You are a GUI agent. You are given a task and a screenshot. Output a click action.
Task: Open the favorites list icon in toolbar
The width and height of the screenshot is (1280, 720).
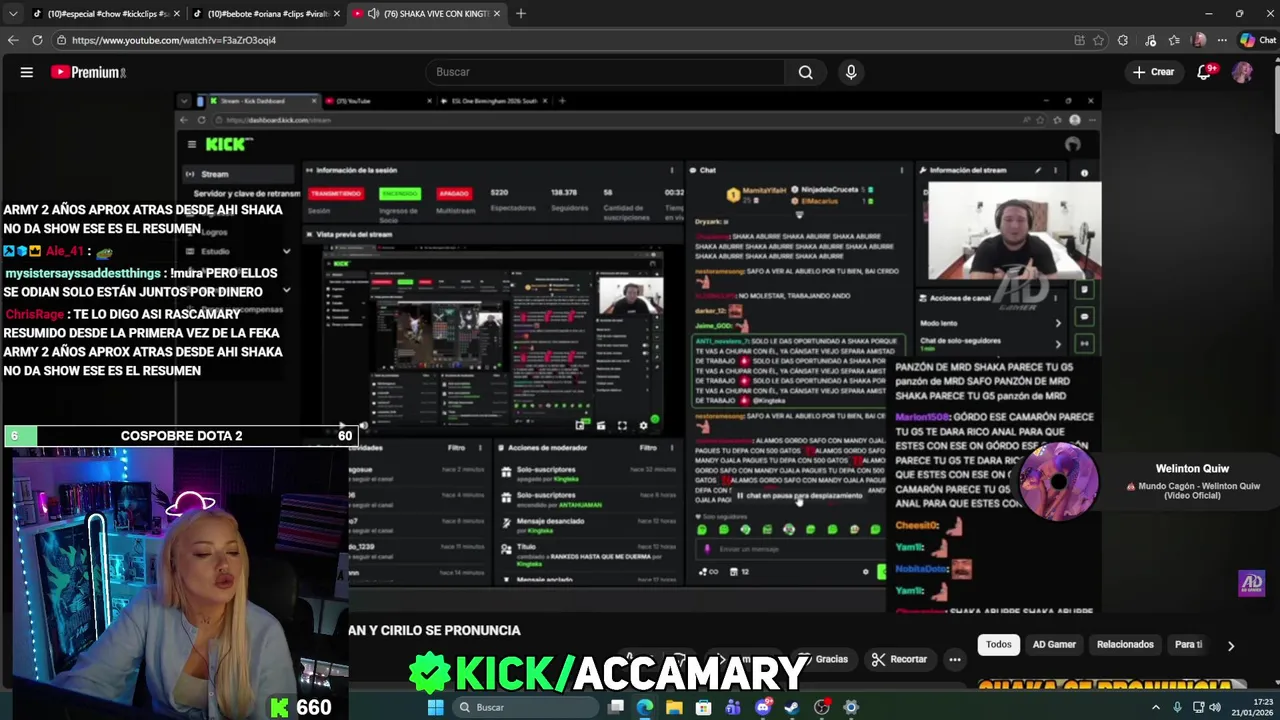pos(1175,40)
